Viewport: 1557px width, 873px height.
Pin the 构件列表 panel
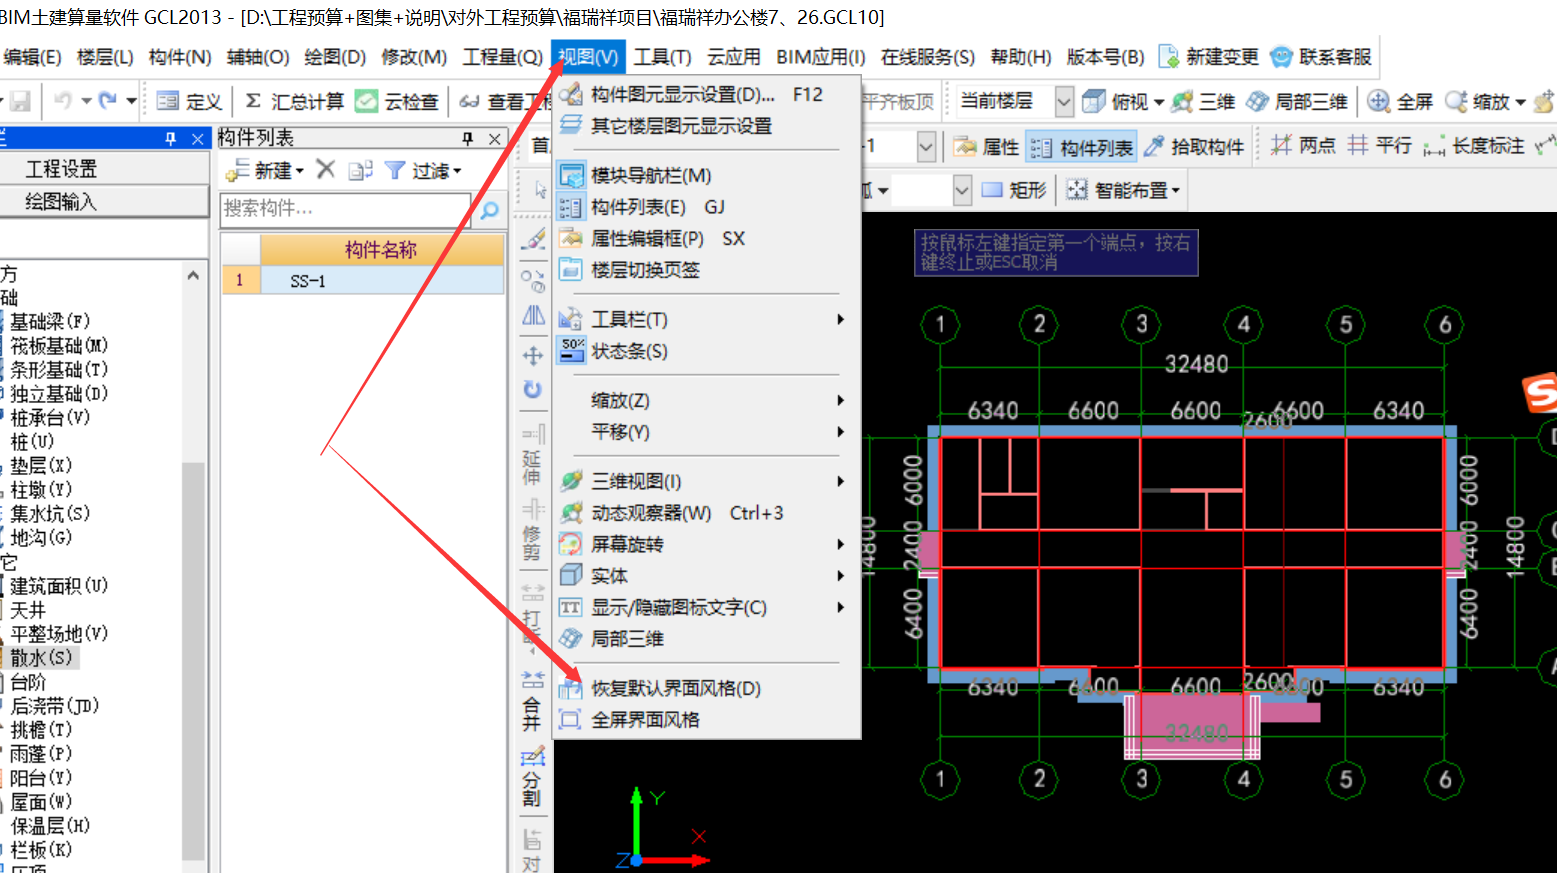(468, 138)
